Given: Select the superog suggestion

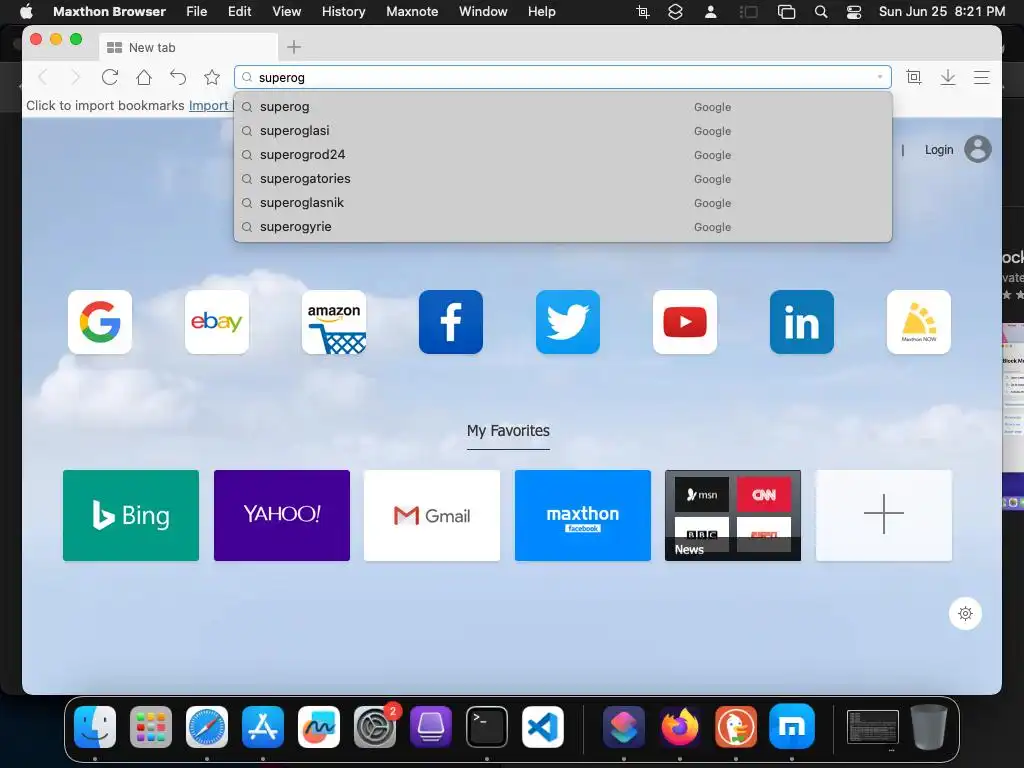Looking at the screenshot, I should [x=563, y=106].
